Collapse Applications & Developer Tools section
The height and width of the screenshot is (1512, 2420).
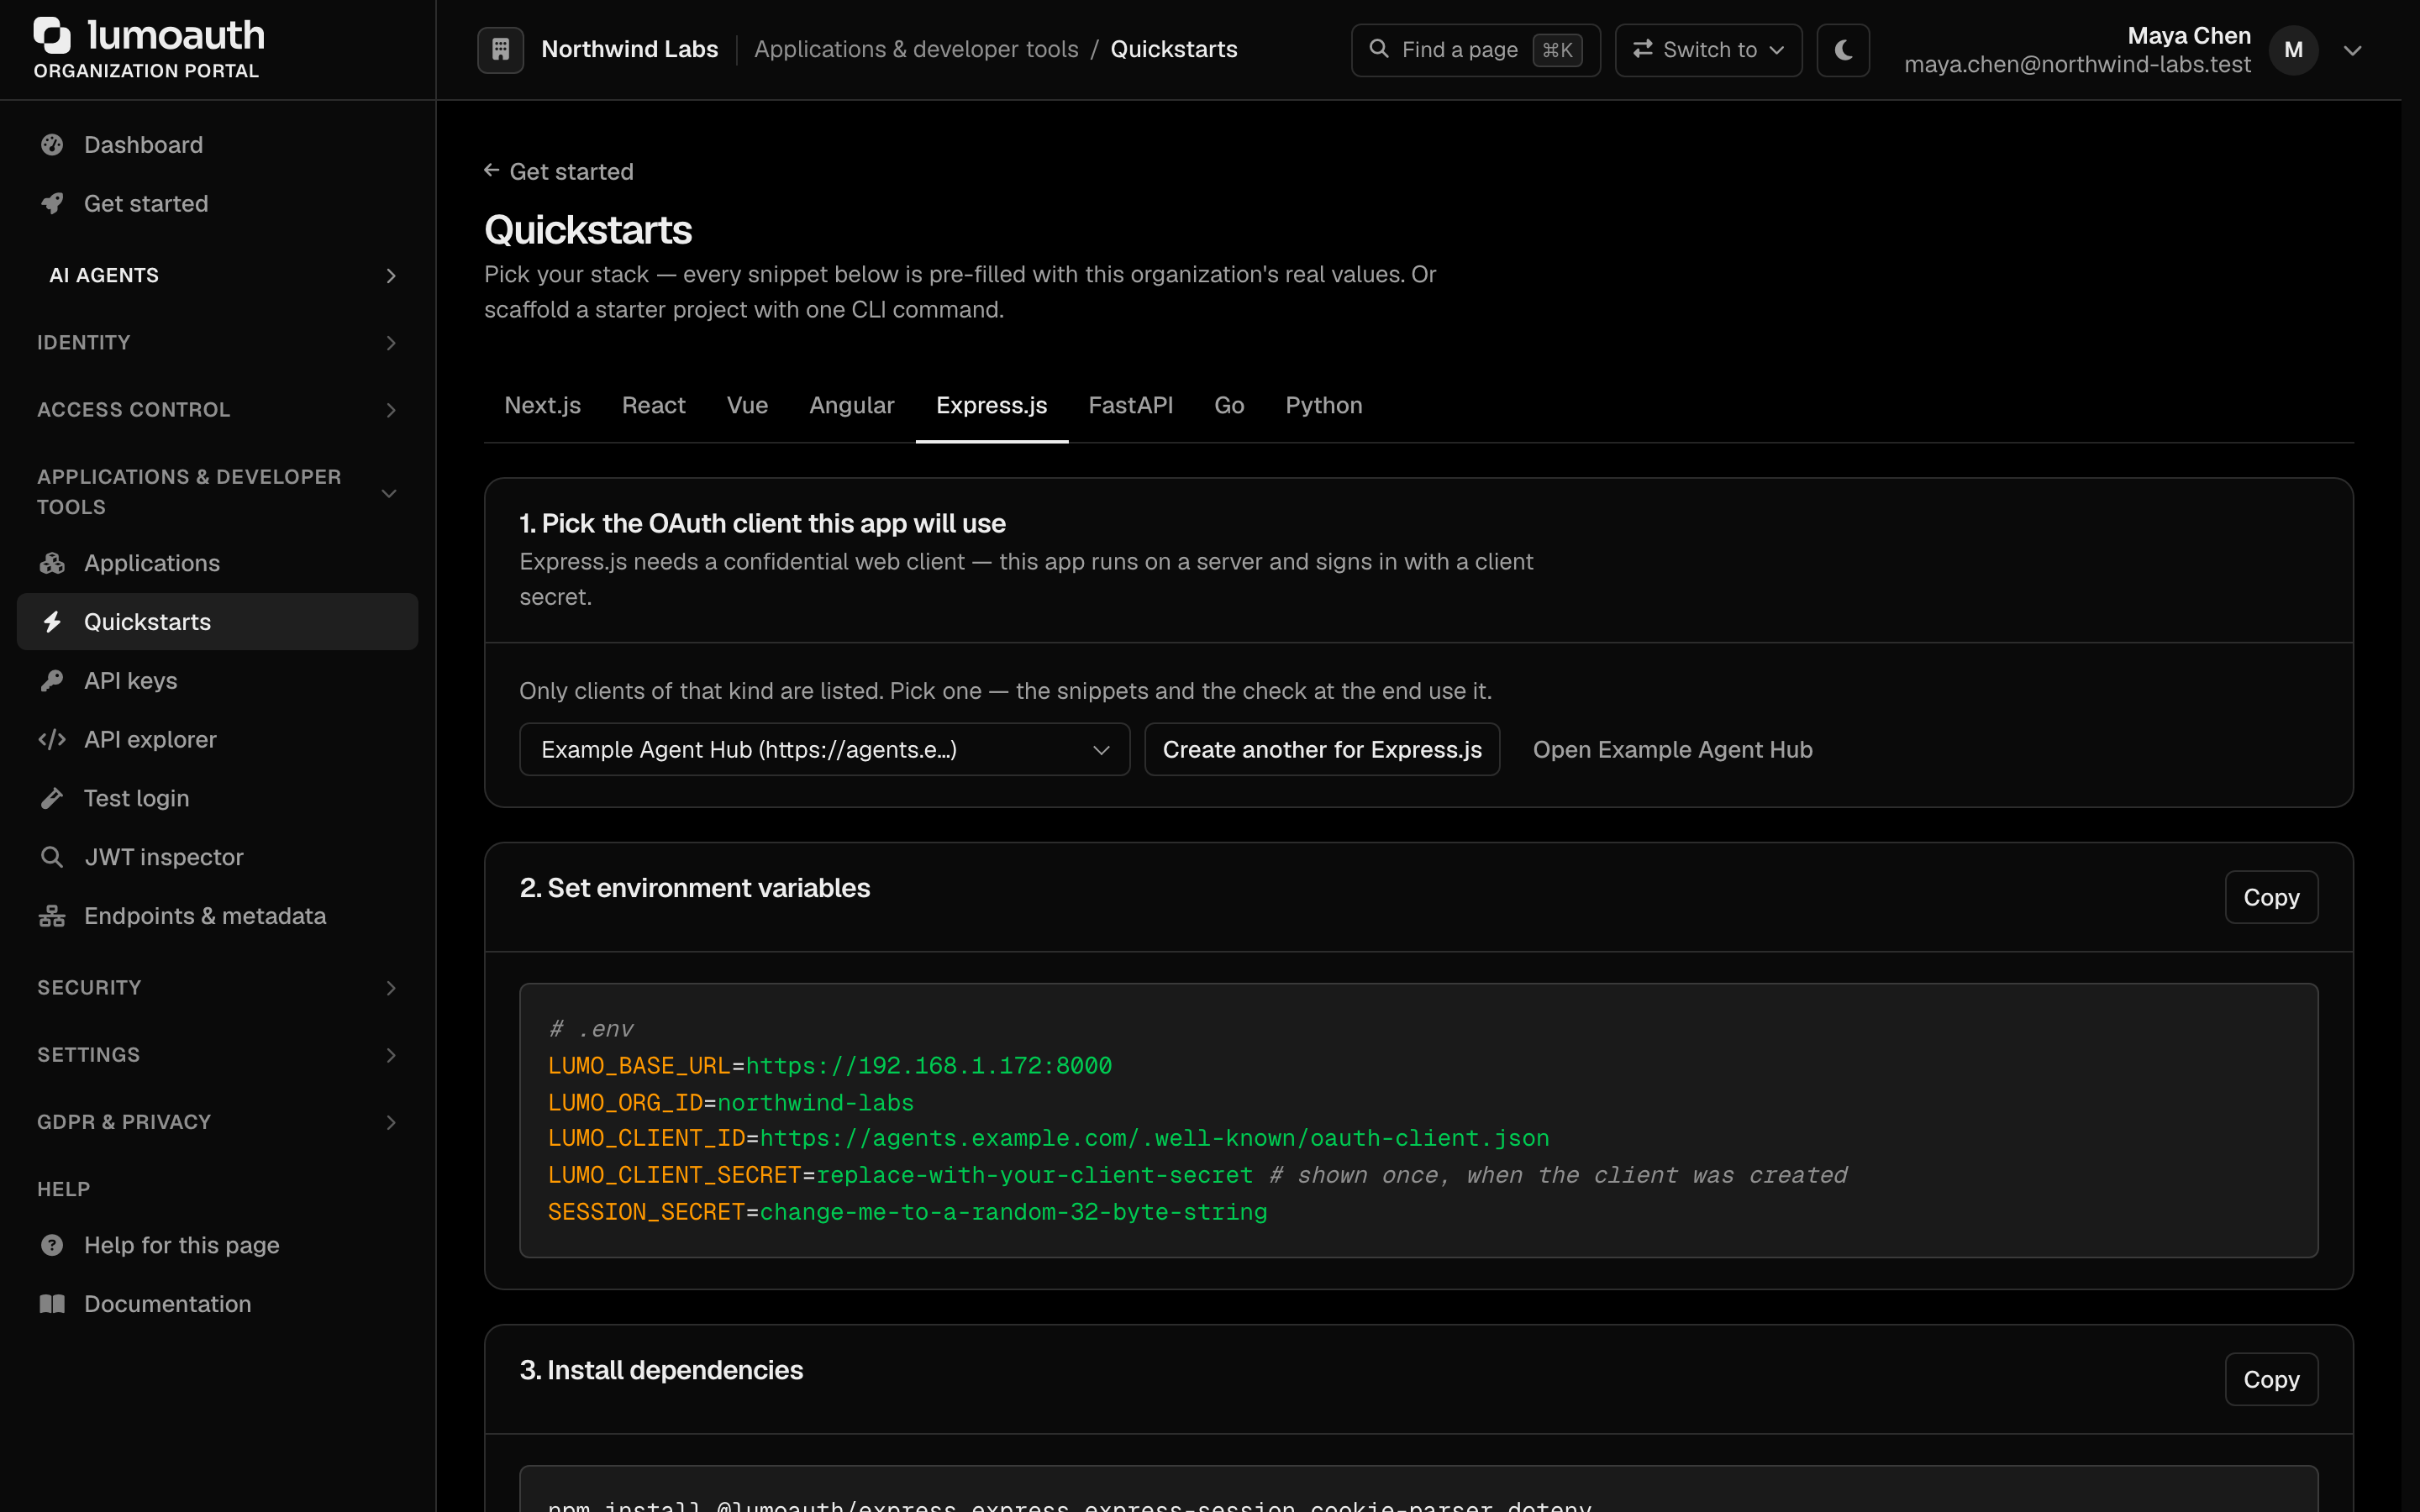tap(218, 492)
